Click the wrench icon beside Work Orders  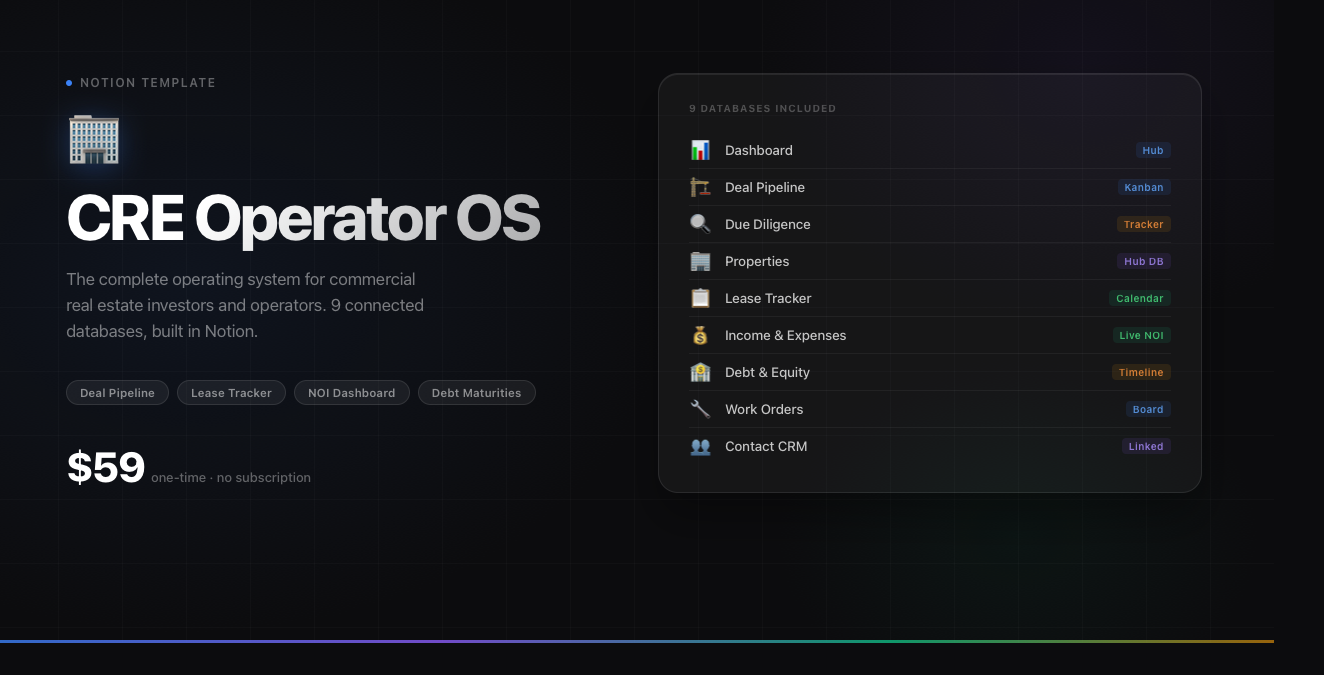700,409
